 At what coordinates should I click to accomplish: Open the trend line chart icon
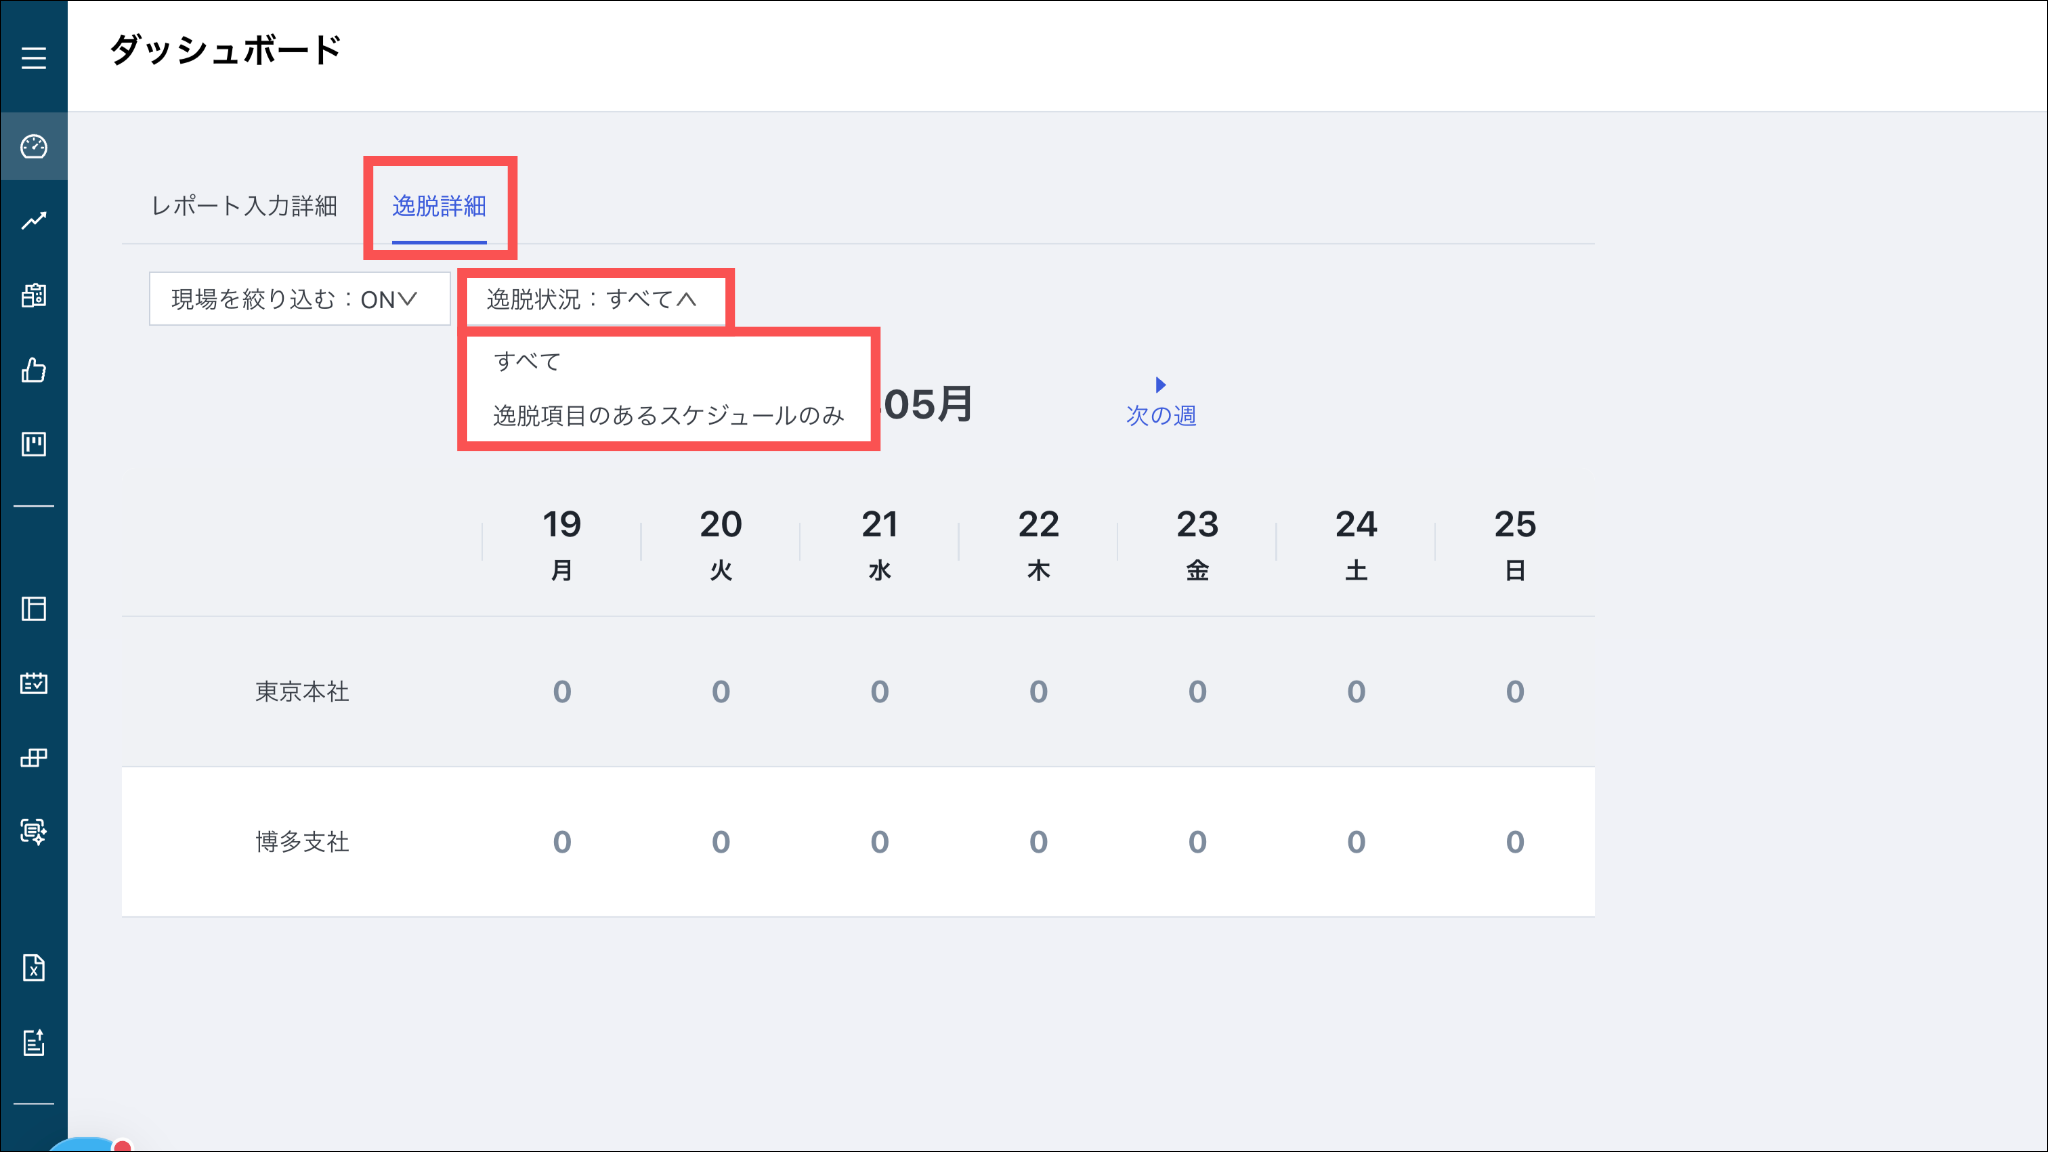pyautogui.click(x=34, y=221)
